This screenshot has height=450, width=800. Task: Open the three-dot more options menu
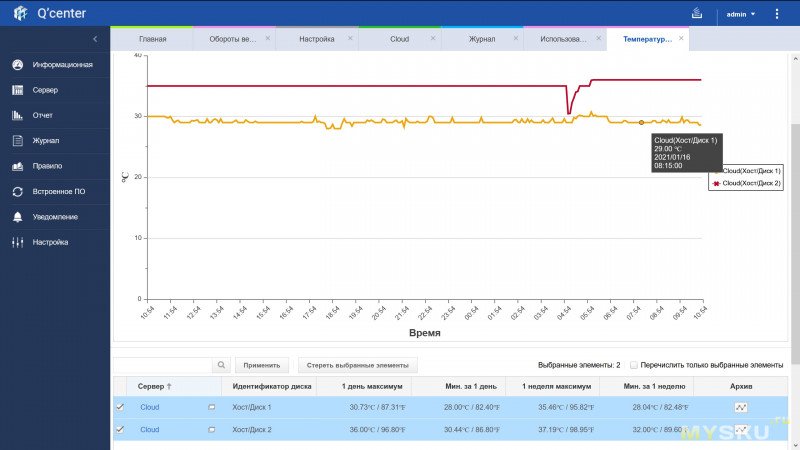778,15
